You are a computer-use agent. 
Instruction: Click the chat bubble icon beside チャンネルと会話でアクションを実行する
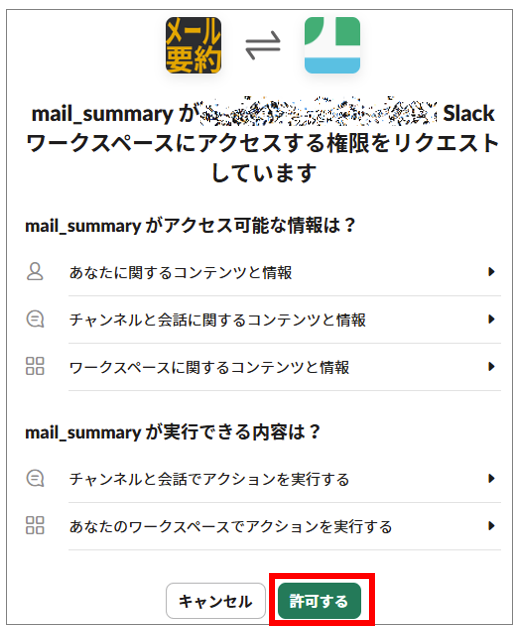tap(35, 478)
